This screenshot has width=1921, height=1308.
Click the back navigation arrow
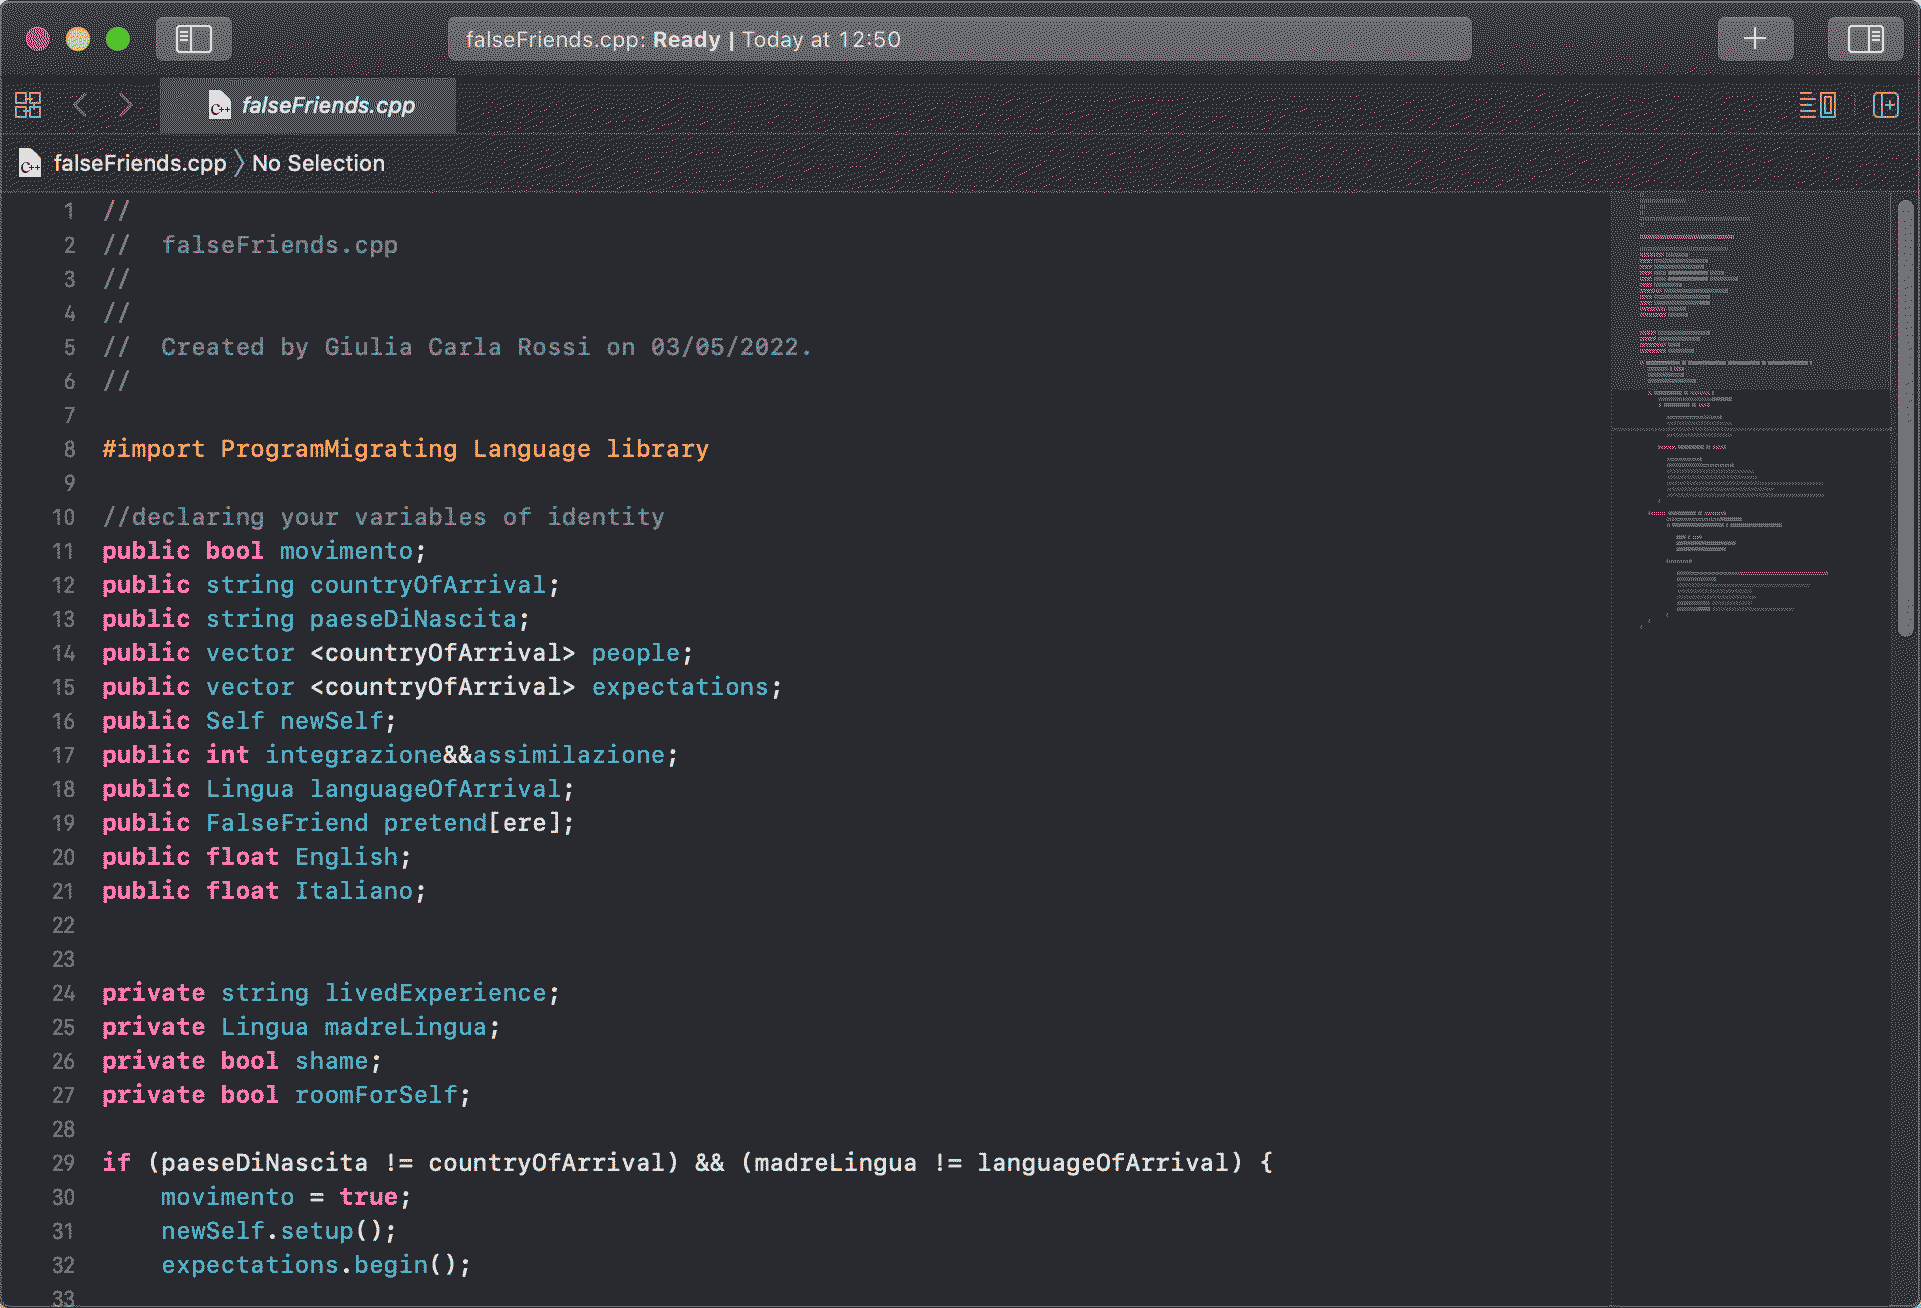[x=79, y=104]
